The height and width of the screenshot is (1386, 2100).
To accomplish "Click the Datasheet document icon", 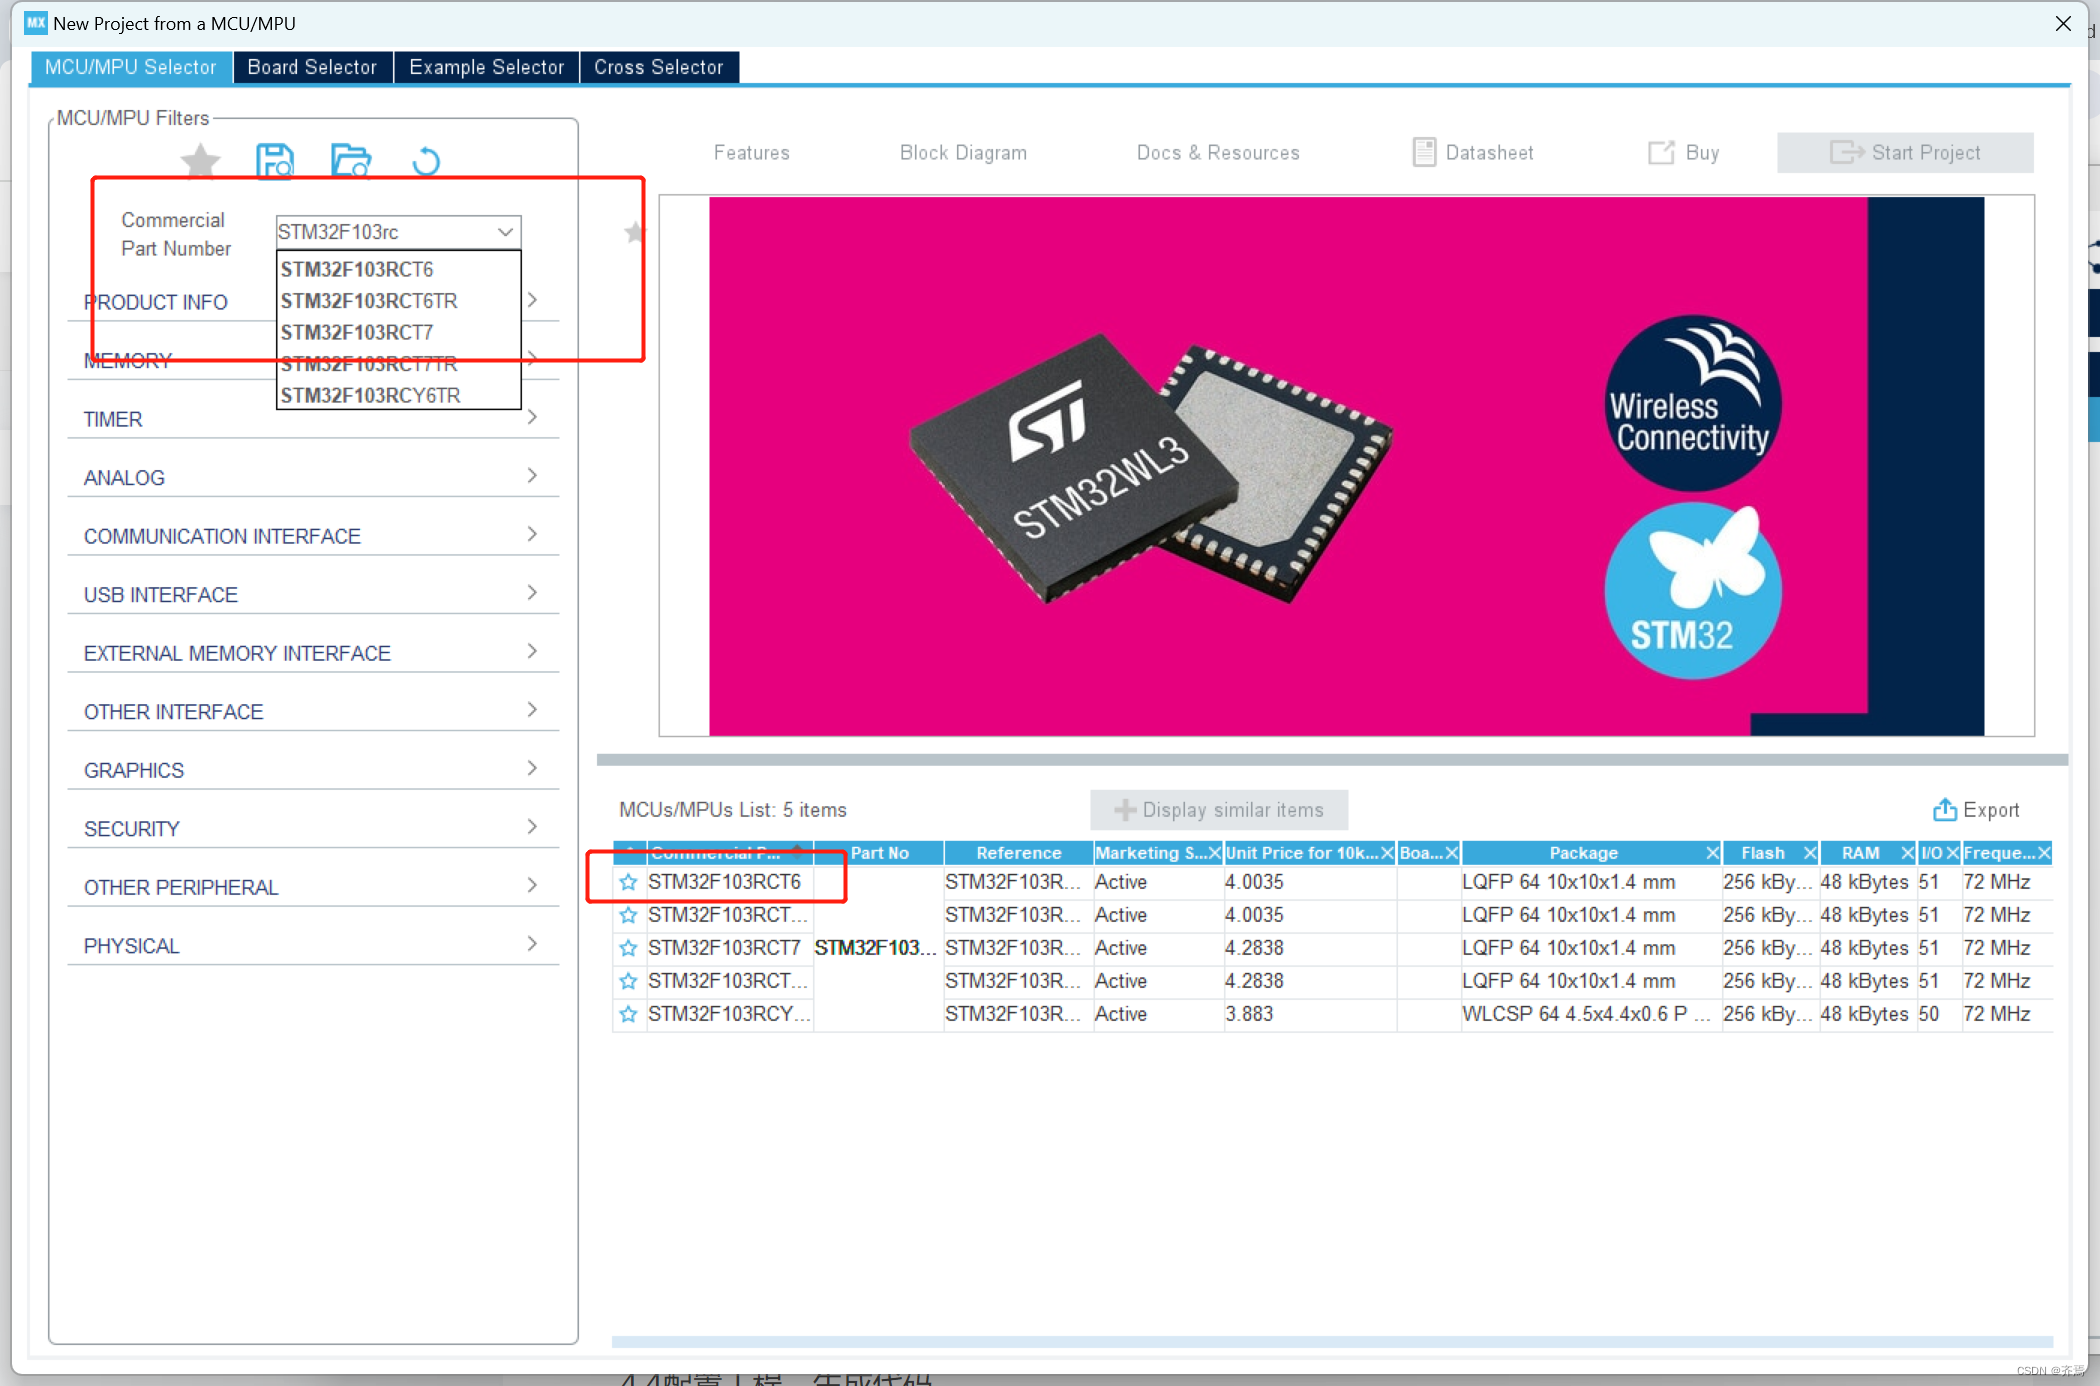I will (x=1424, y=152).
